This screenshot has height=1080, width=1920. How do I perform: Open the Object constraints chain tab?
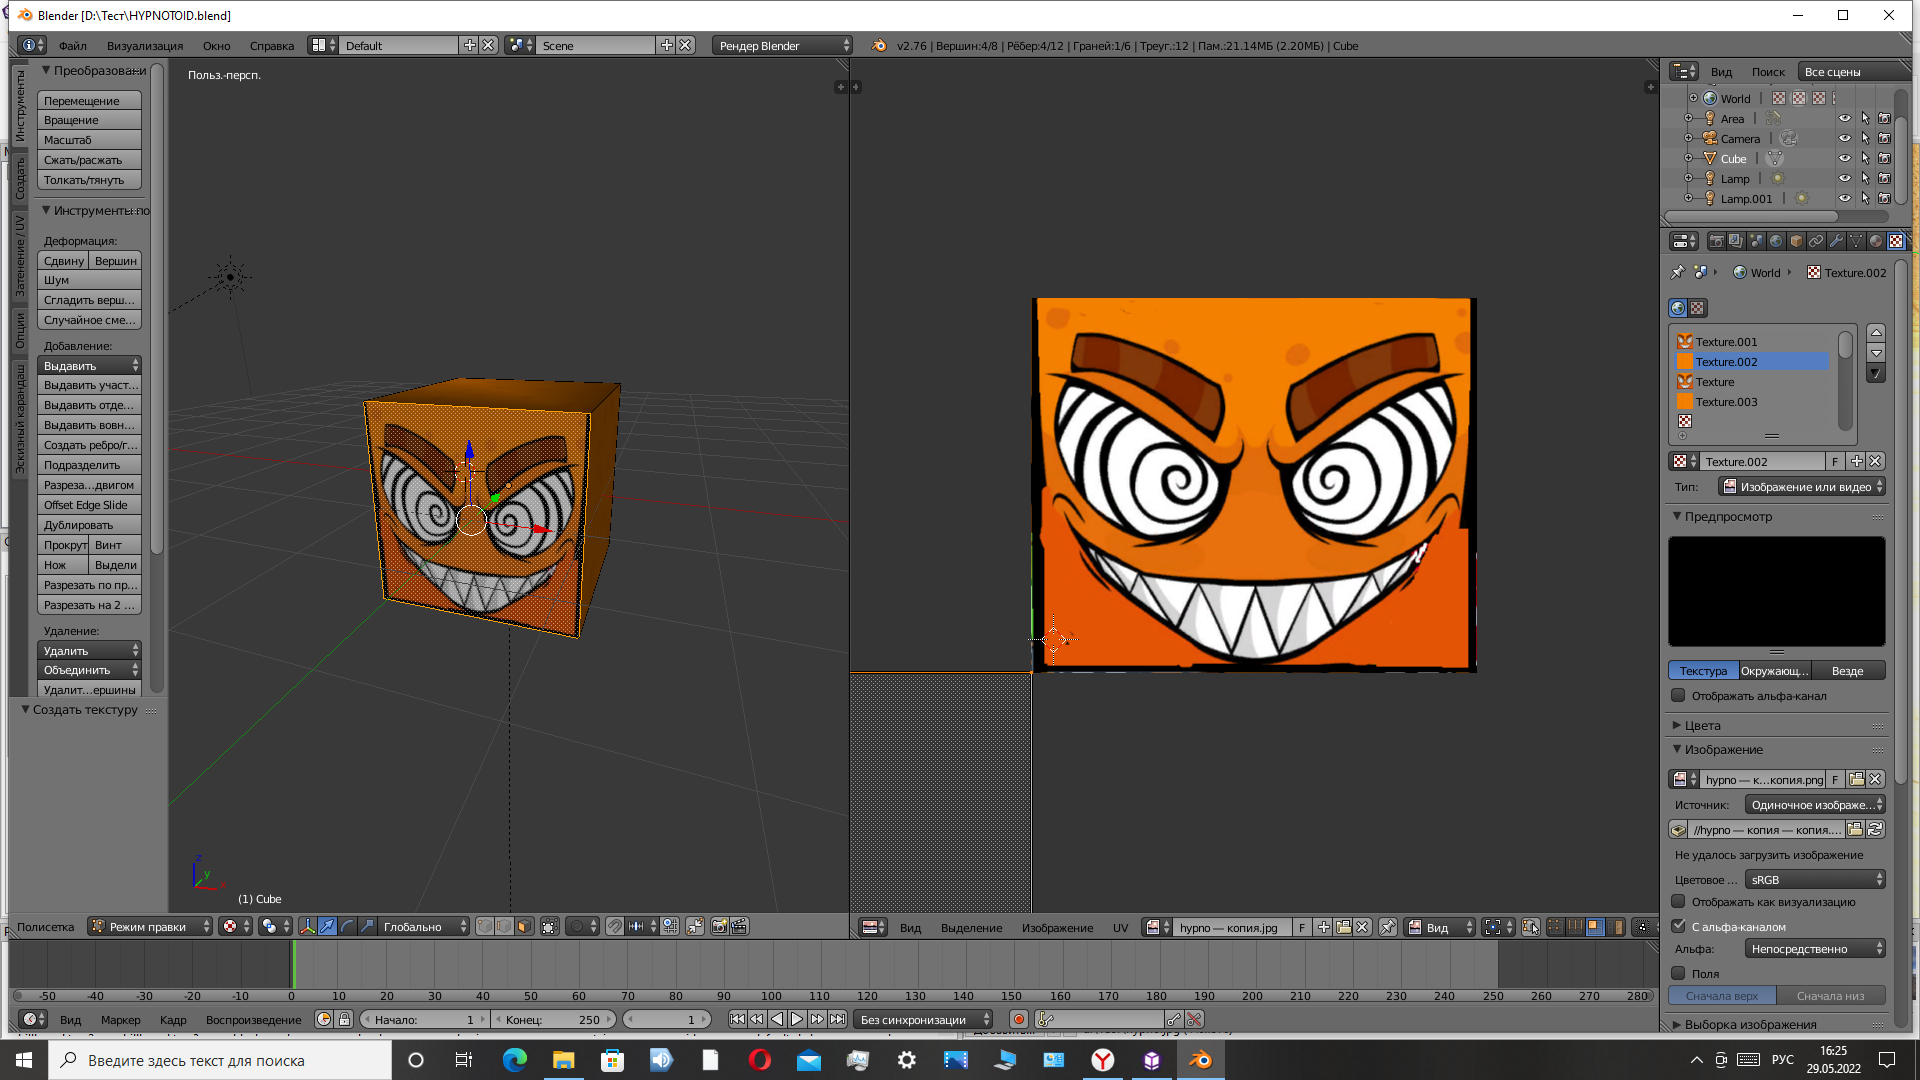tap(1816, 241)
